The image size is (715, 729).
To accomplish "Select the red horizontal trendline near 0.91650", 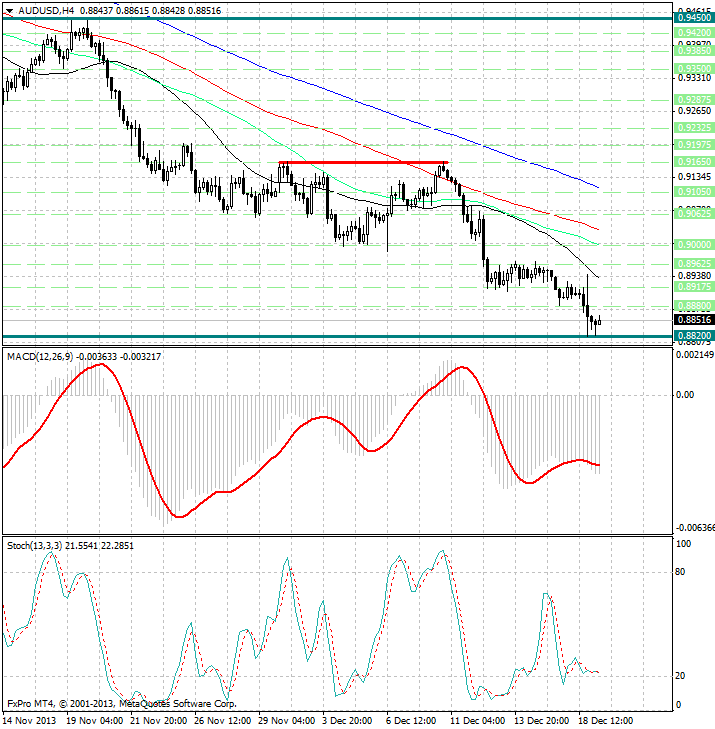I will [362, 162].
